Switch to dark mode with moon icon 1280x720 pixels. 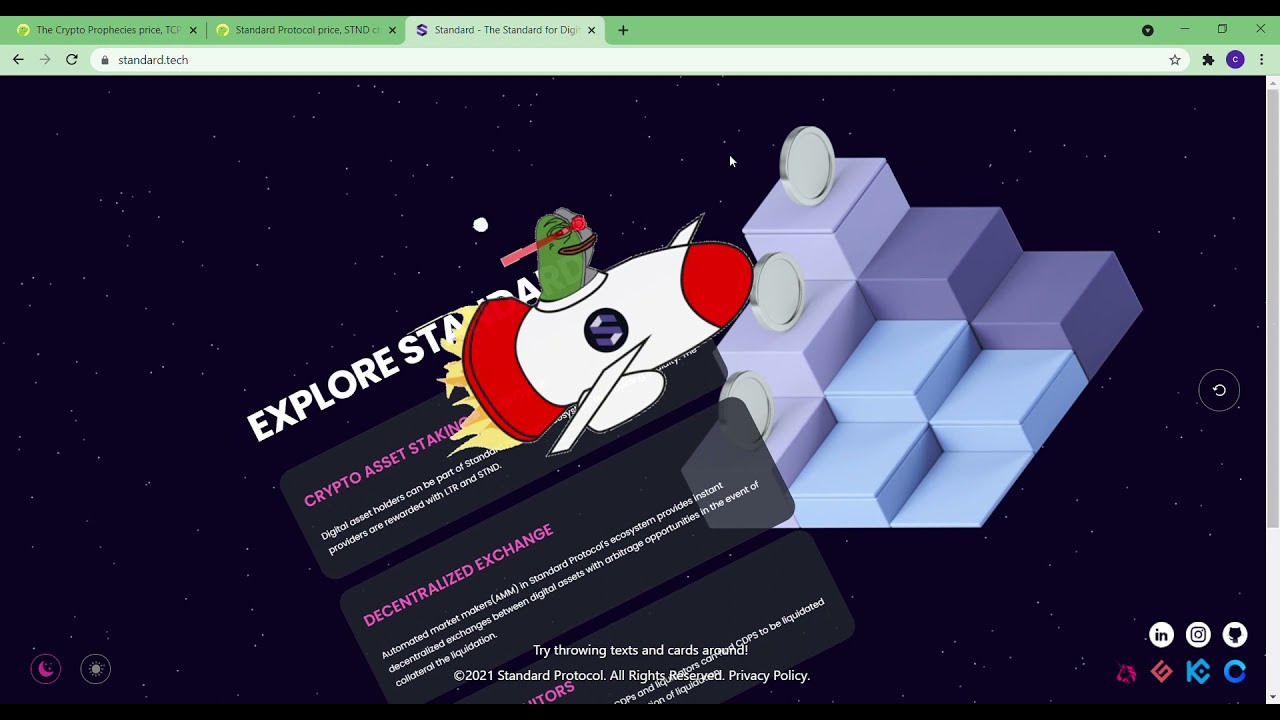(46, 669)
